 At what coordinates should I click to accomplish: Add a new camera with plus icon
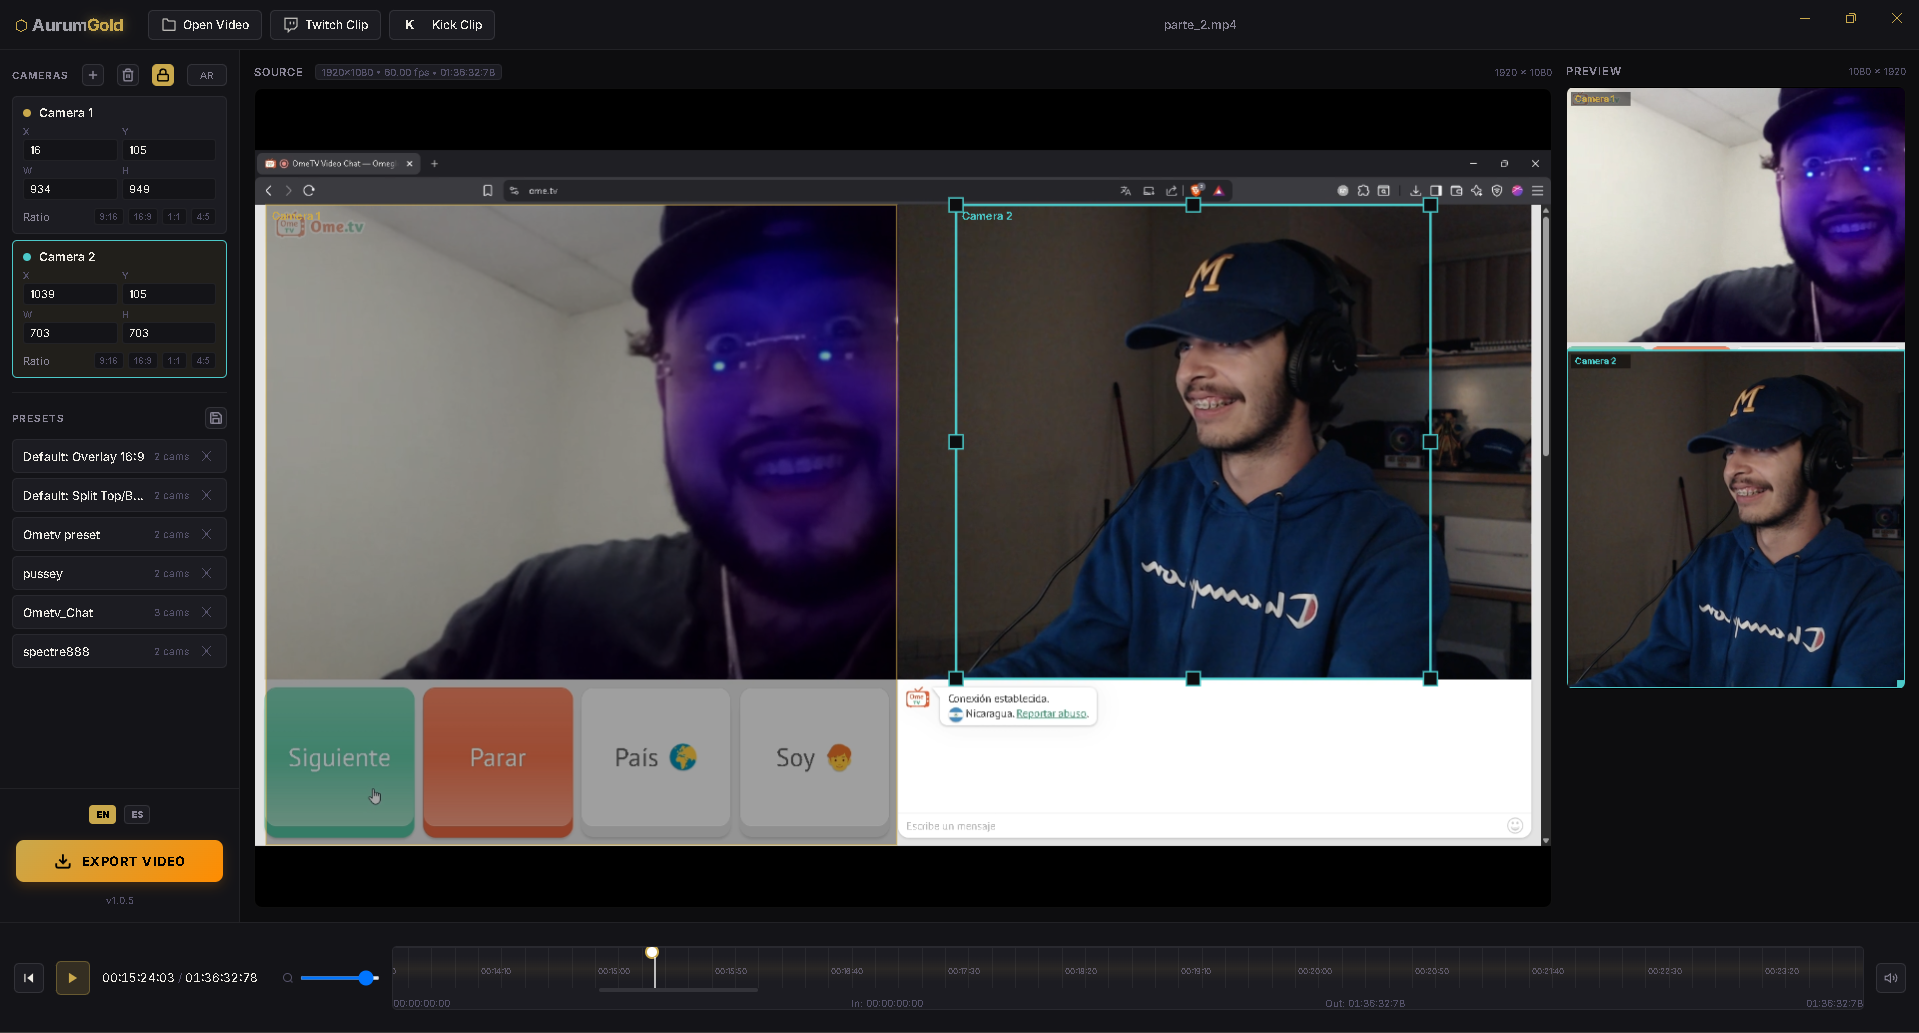pyautogui.click(x=93, y=75)
